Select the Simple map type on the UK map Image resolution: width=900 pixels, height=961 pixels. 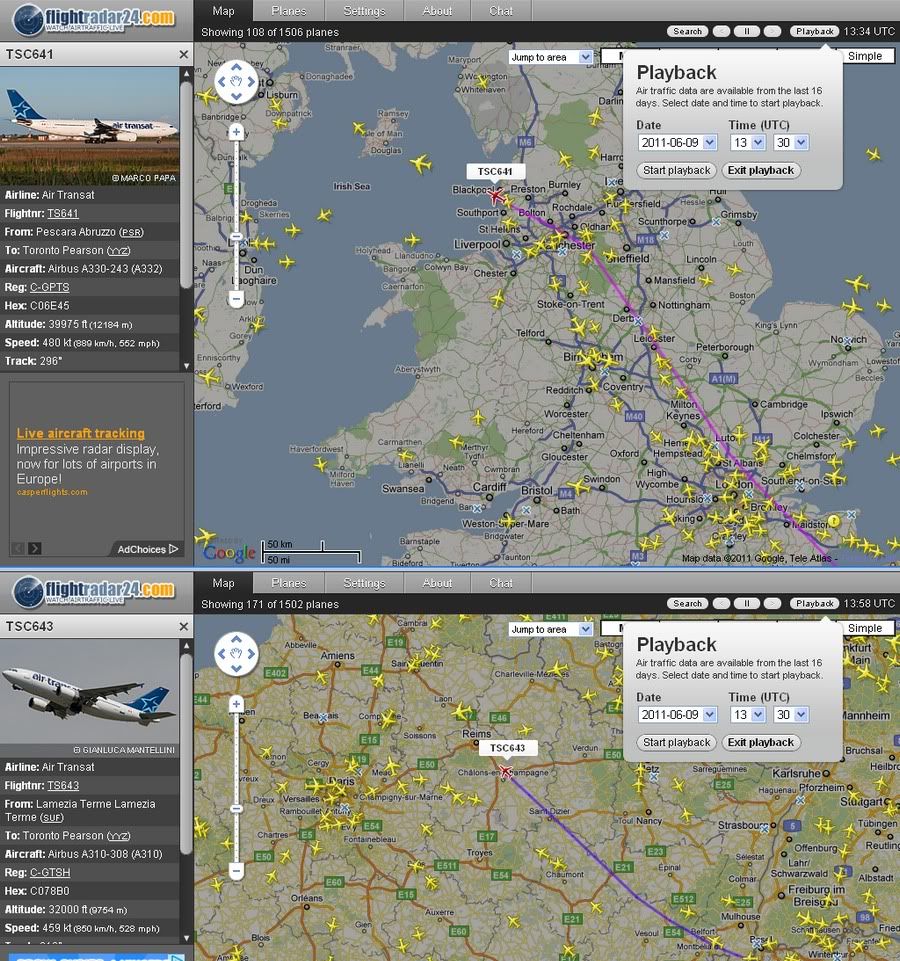coord(865,56)
